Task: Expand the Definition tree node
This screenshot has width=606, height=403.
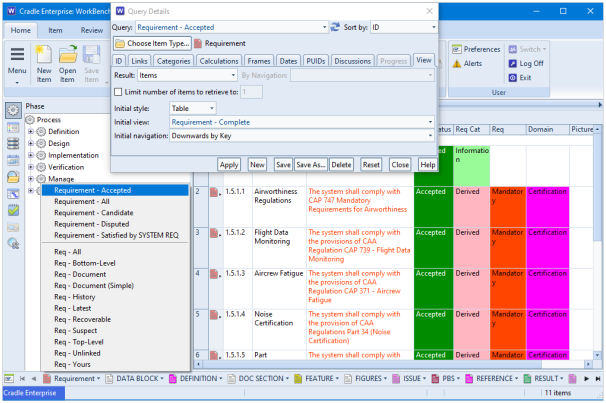Action: click(x=31, y=132)
